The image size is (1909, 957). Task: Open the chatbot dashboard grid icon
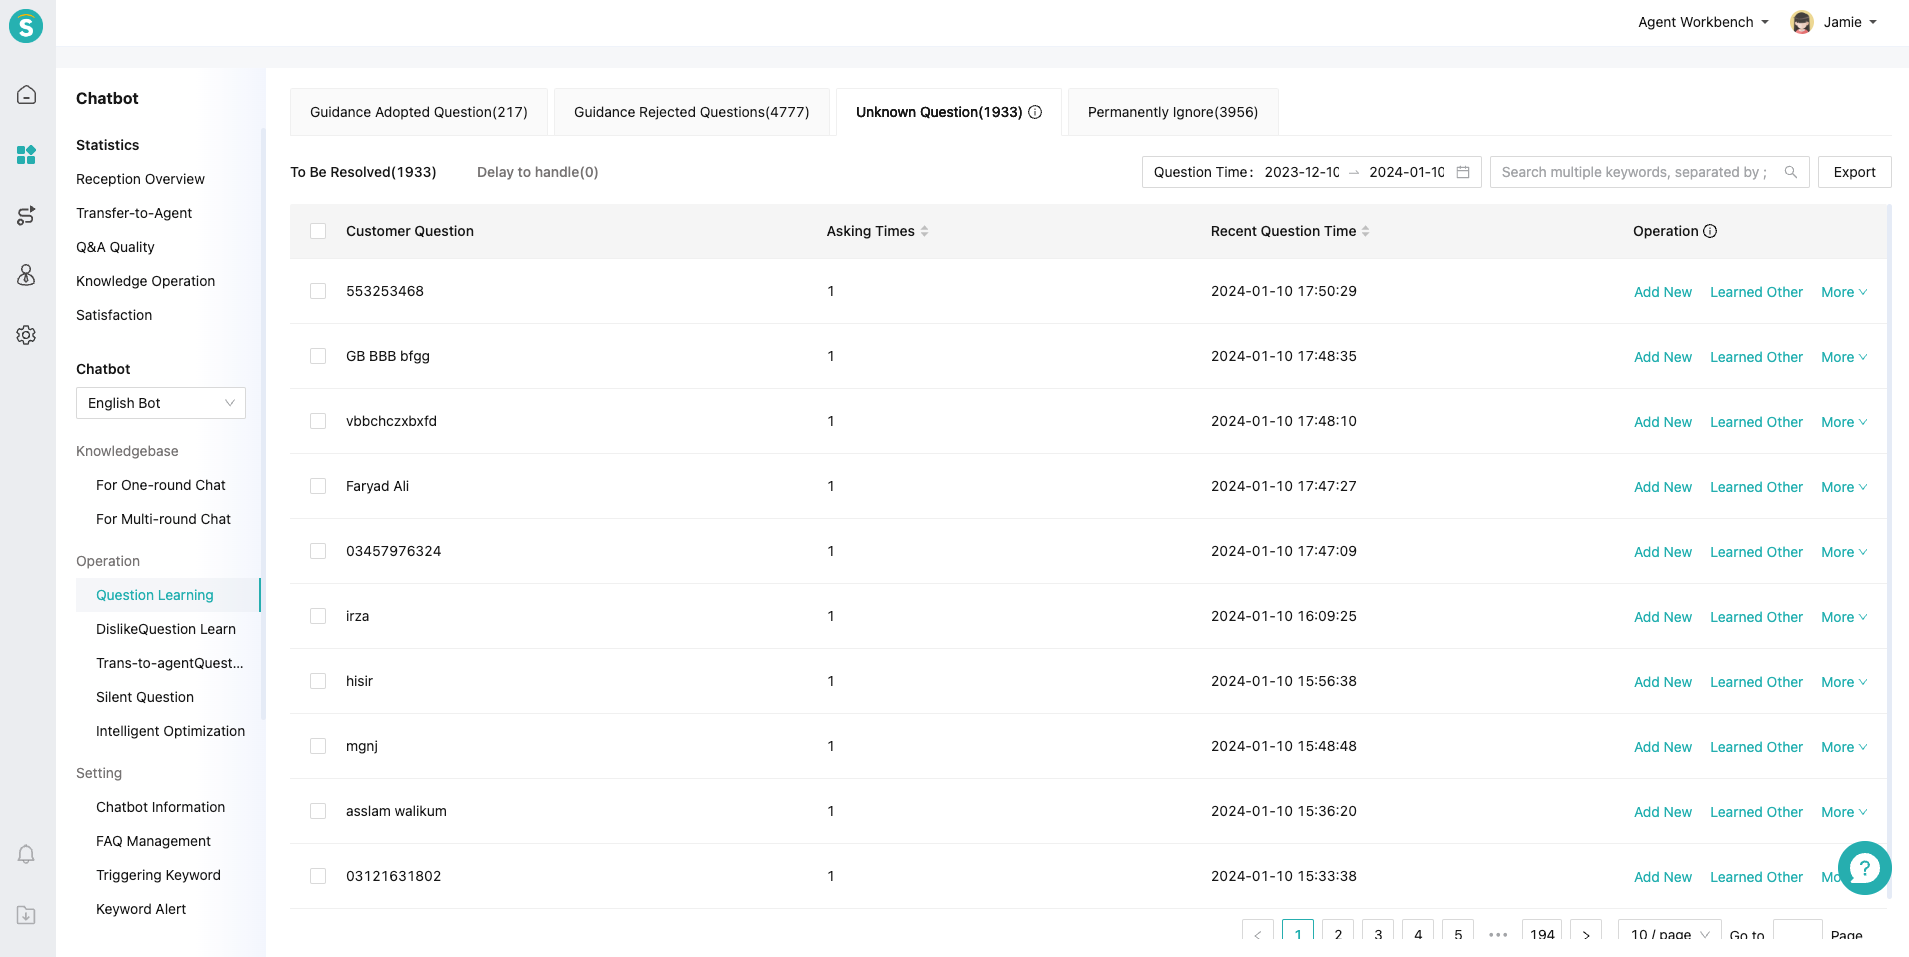click(27, 155)
